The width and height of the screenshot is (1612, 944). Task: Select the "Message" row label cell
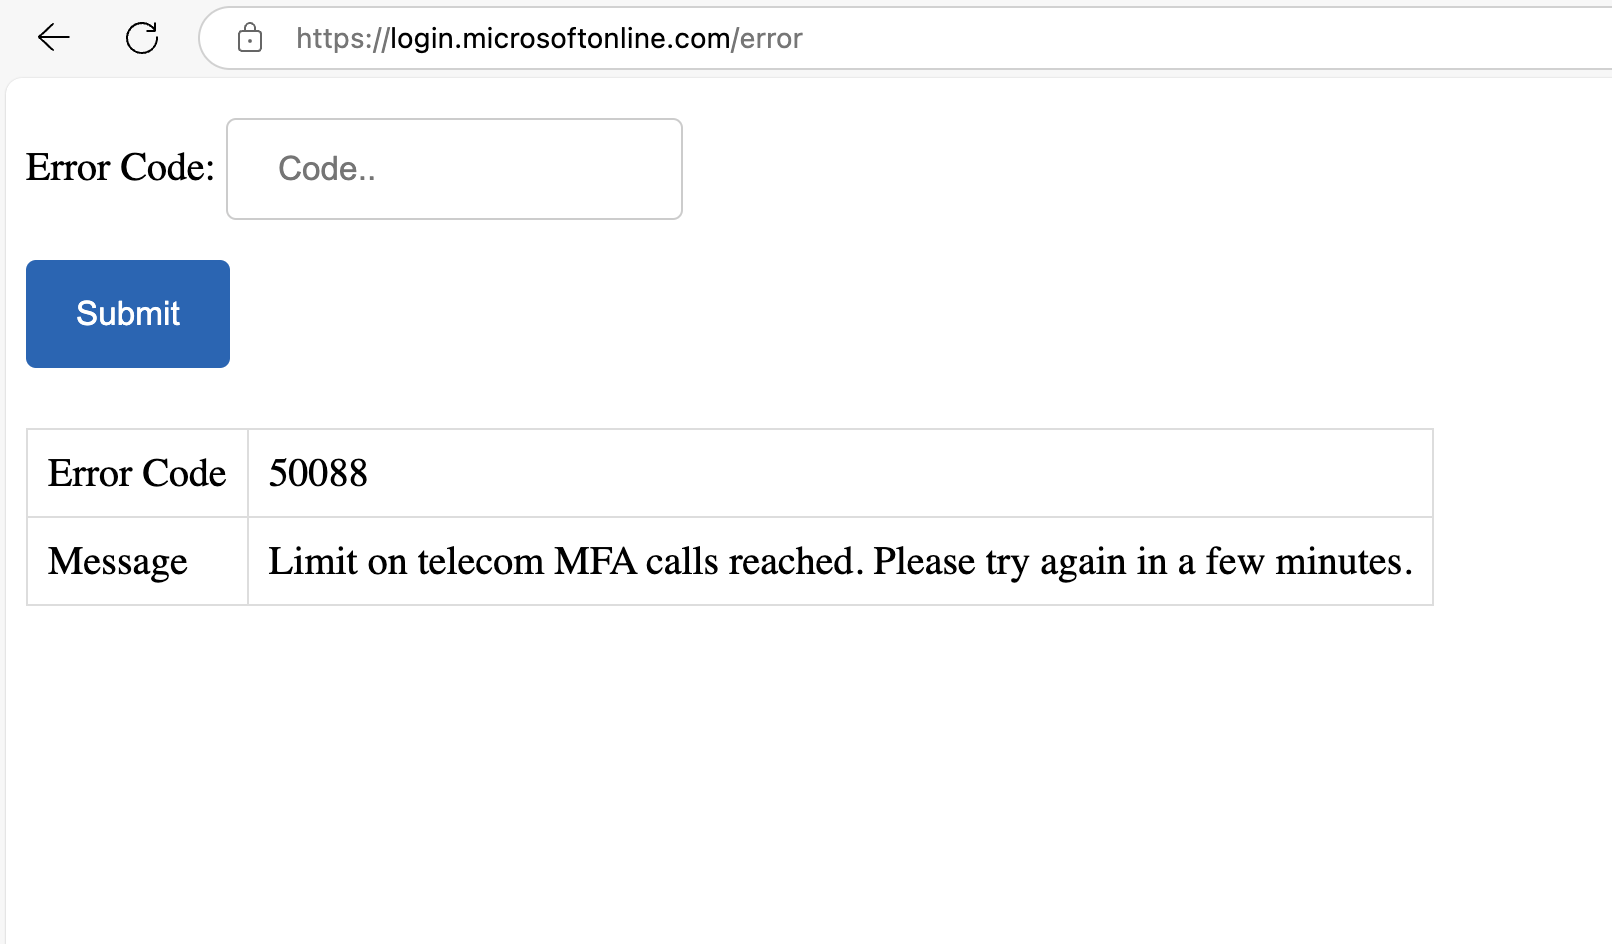click(137, 561)
